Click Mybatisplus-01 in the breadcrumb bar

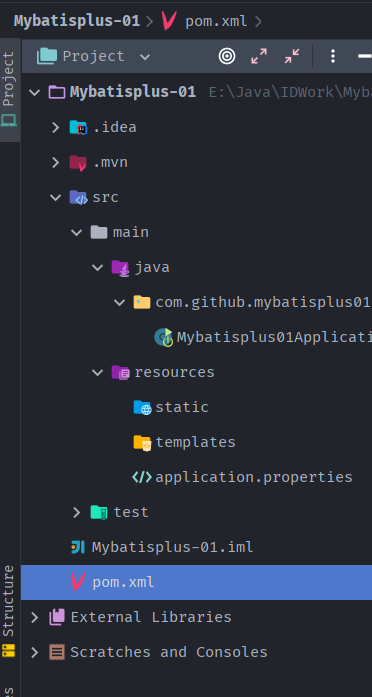click(76, 21)
